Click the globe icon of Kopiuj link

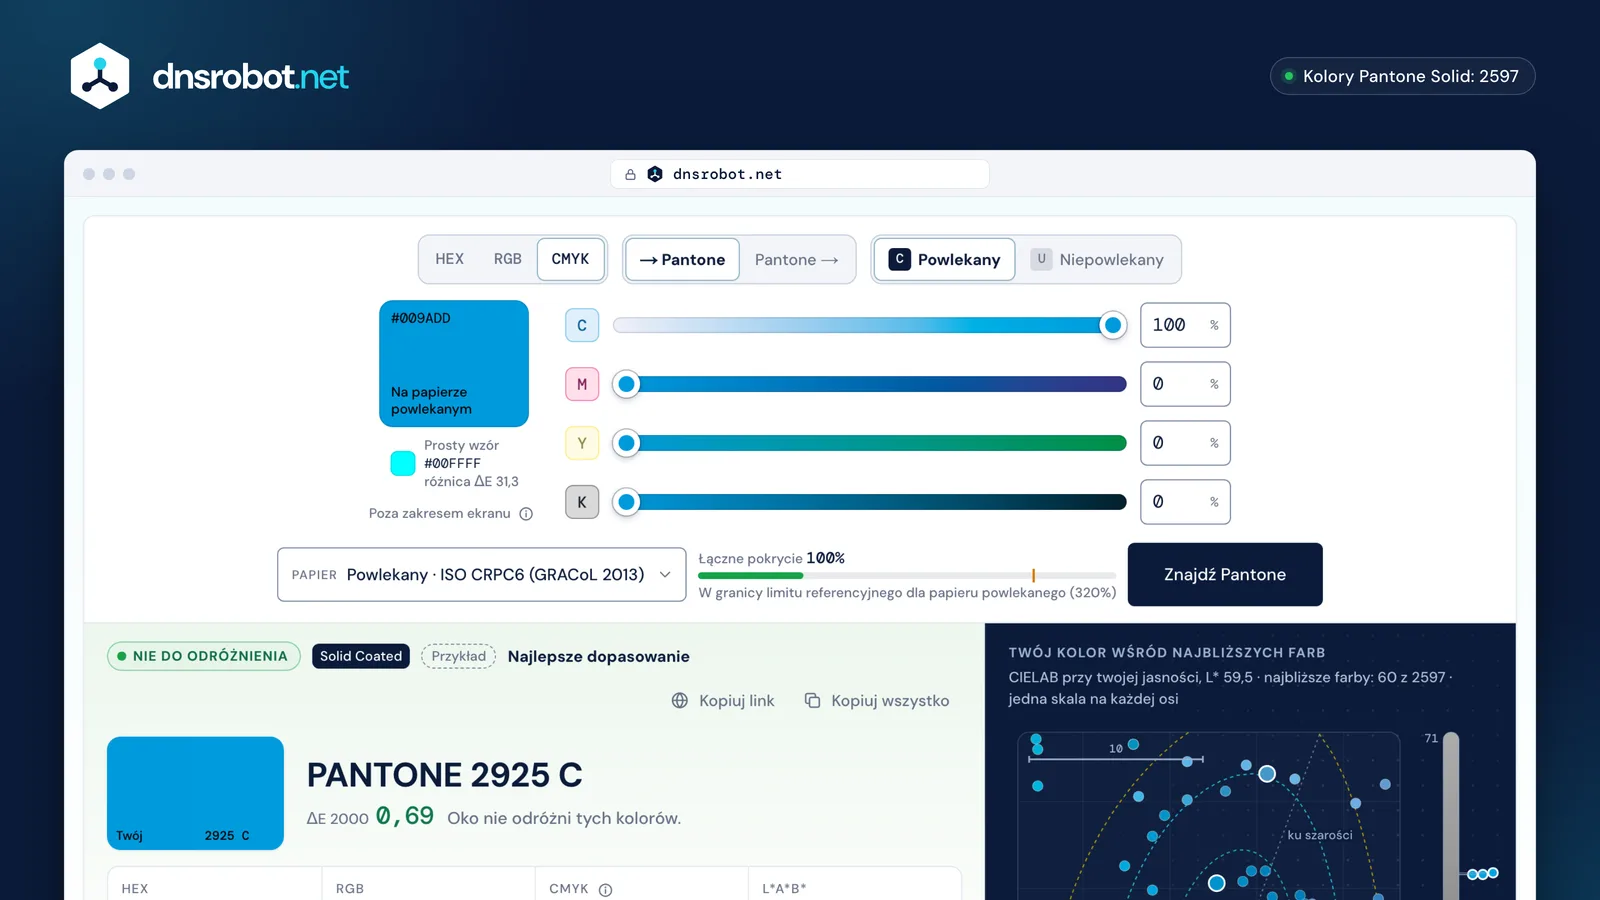pyautogui.click(x=680, y=701)
